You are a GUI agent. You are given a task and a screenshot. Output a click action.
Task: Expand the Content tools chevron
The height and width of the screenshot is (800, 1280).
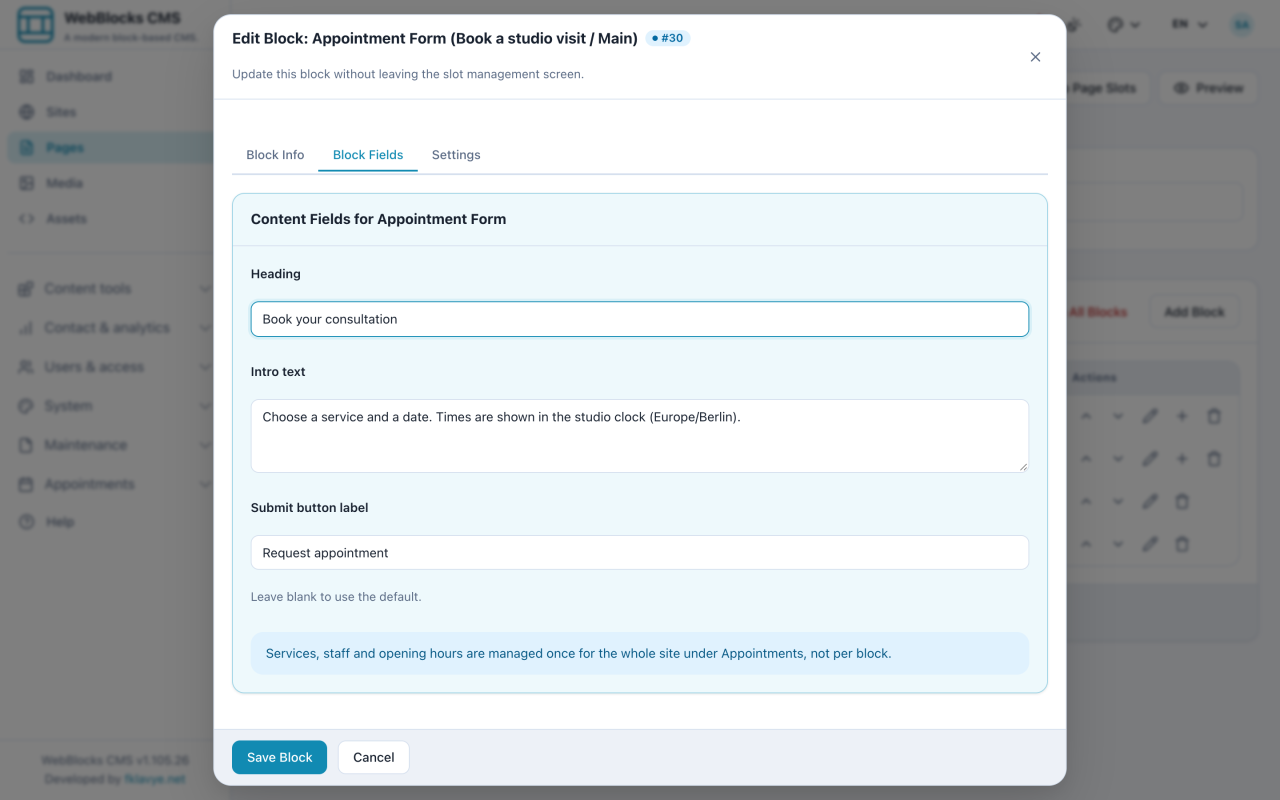coord(205,289)
